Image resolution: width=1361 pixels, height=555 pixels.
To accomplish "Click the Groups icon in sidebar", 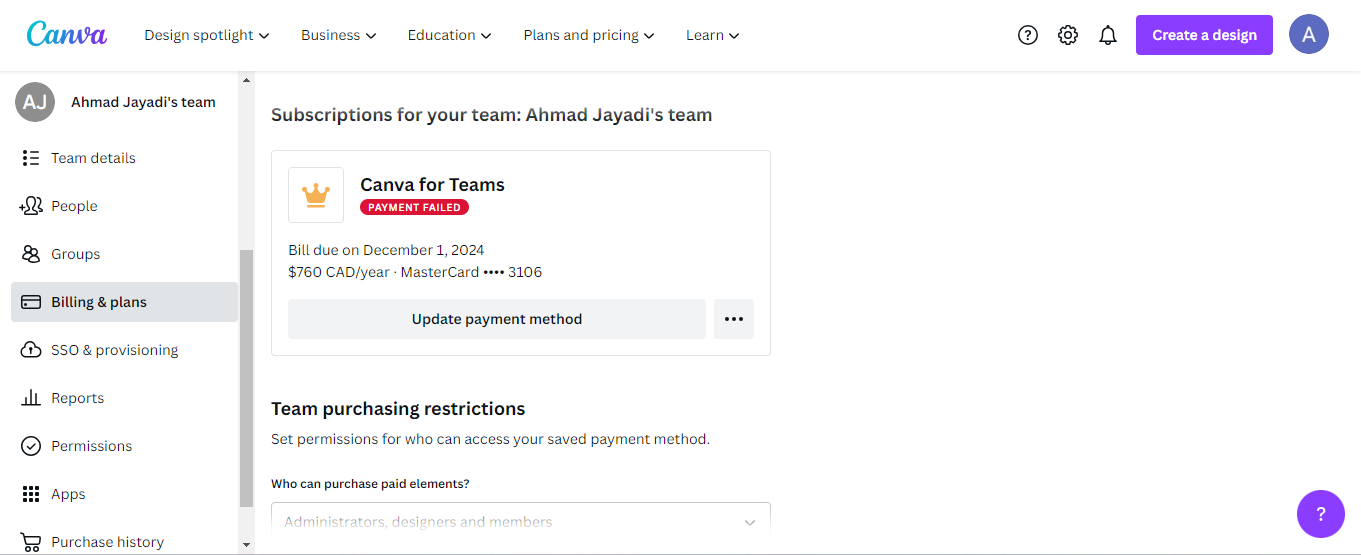I will click(x=31, y=254).
